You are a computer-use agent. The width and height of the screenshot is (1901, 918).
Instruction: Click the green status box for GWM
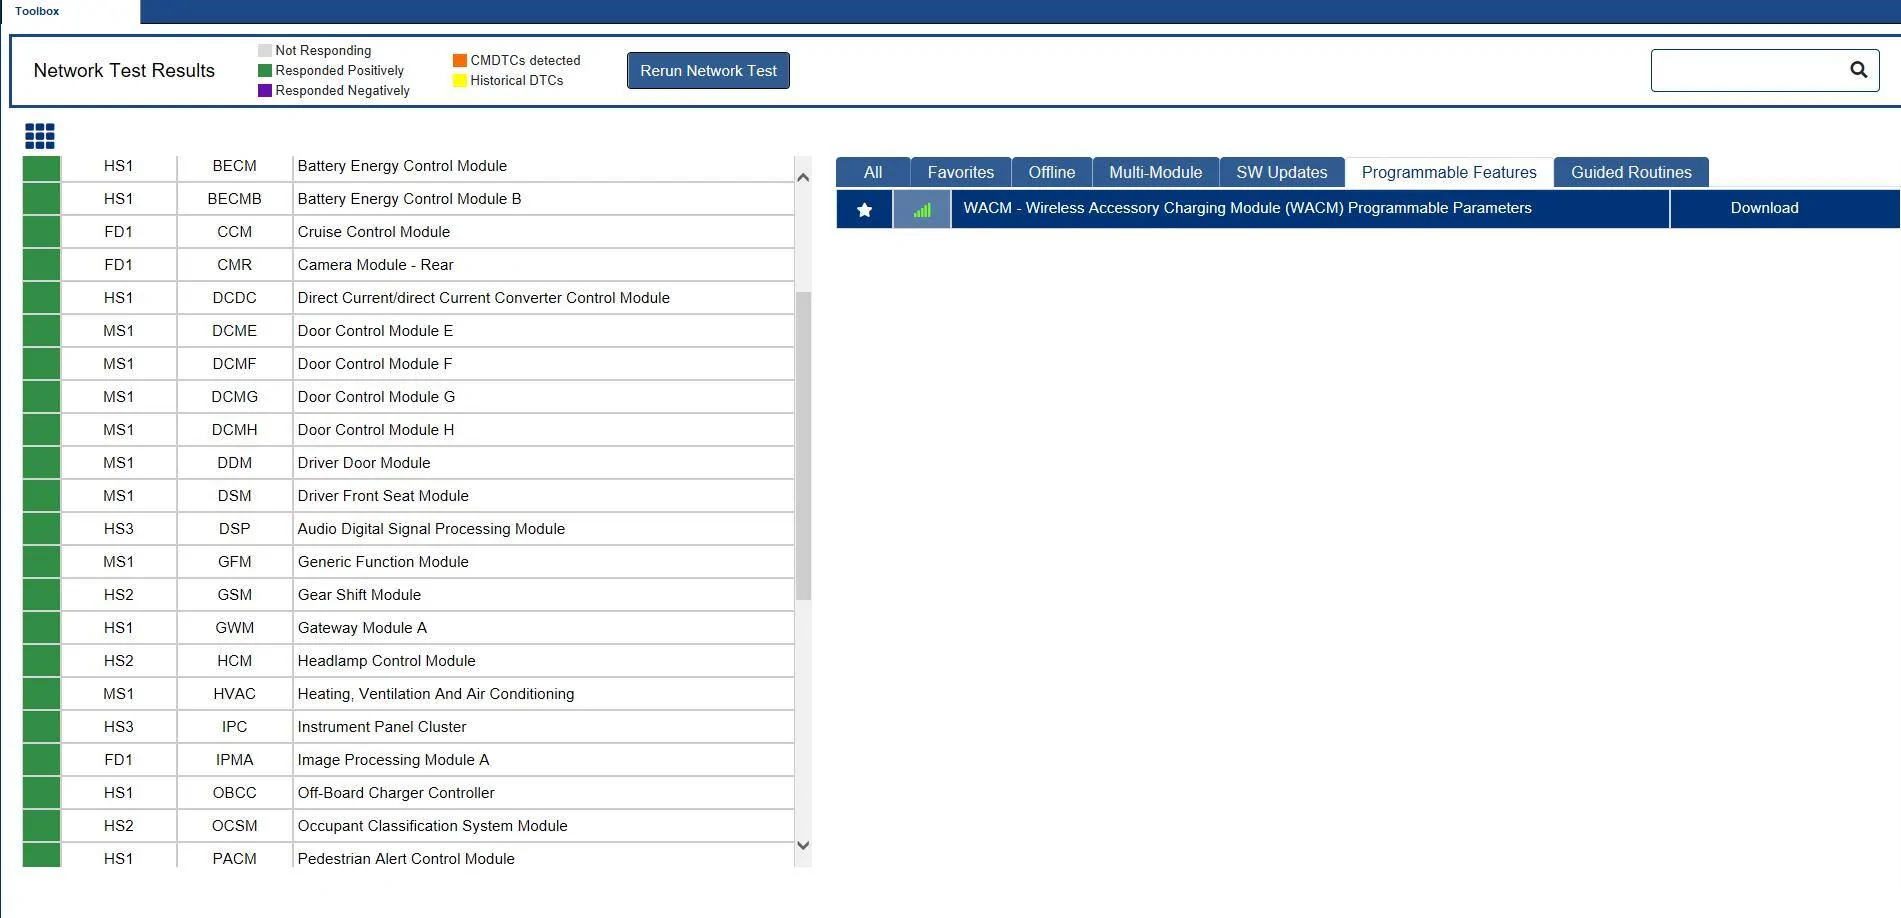(42, 628)
